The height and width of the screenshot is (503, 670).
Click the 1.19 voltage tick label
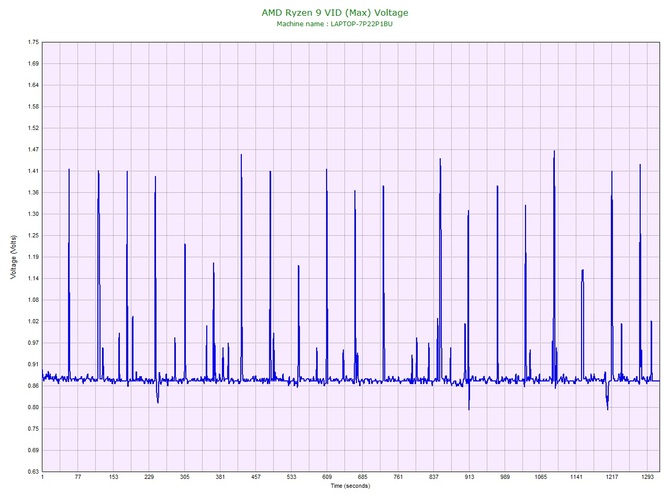[33, 257]
